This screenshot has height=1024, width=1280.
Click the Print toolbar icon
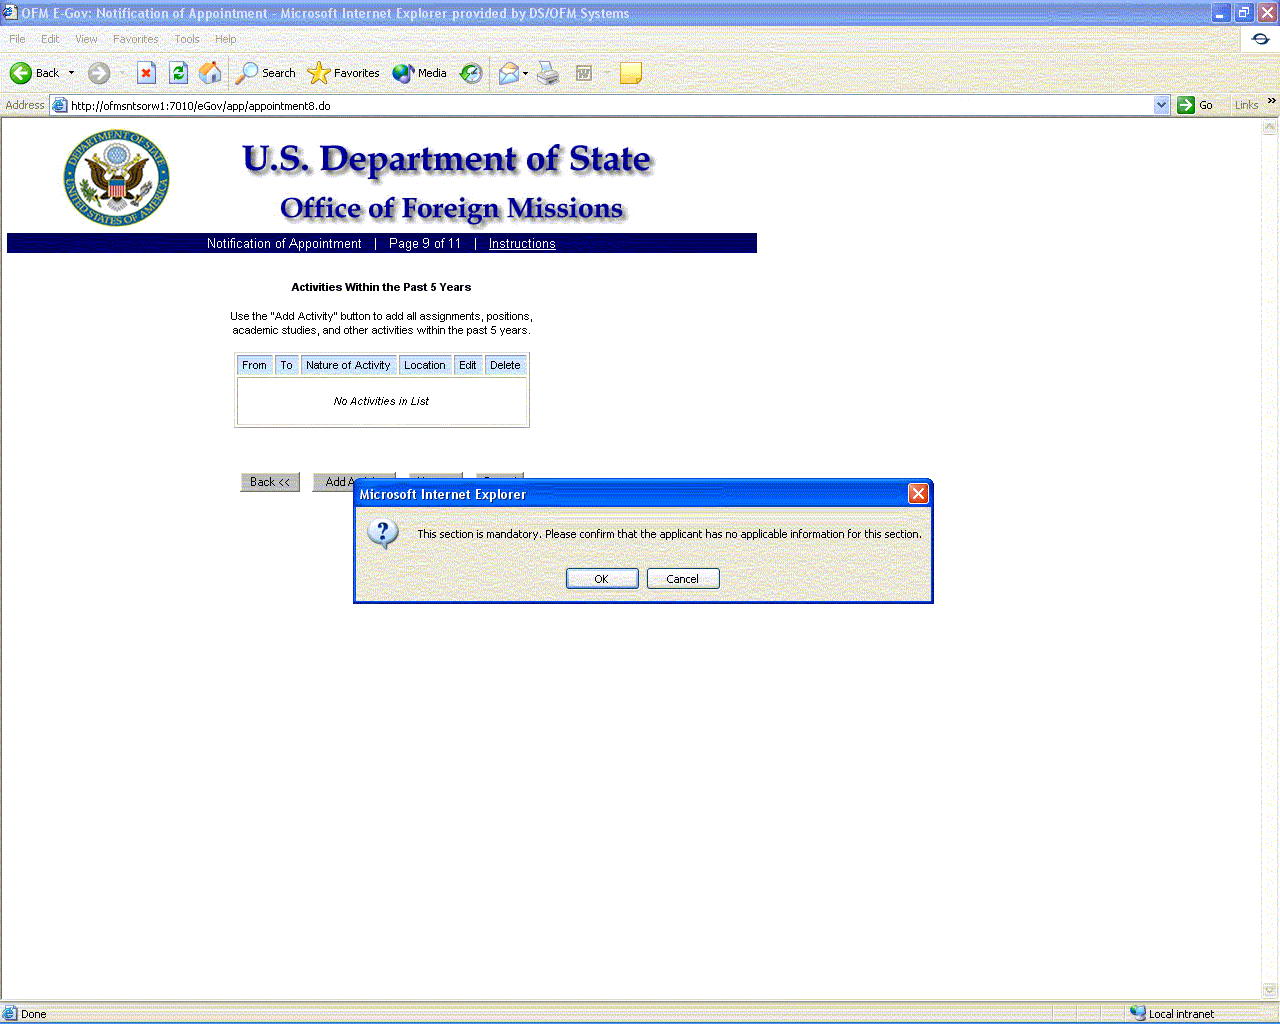tap(548, 73)
